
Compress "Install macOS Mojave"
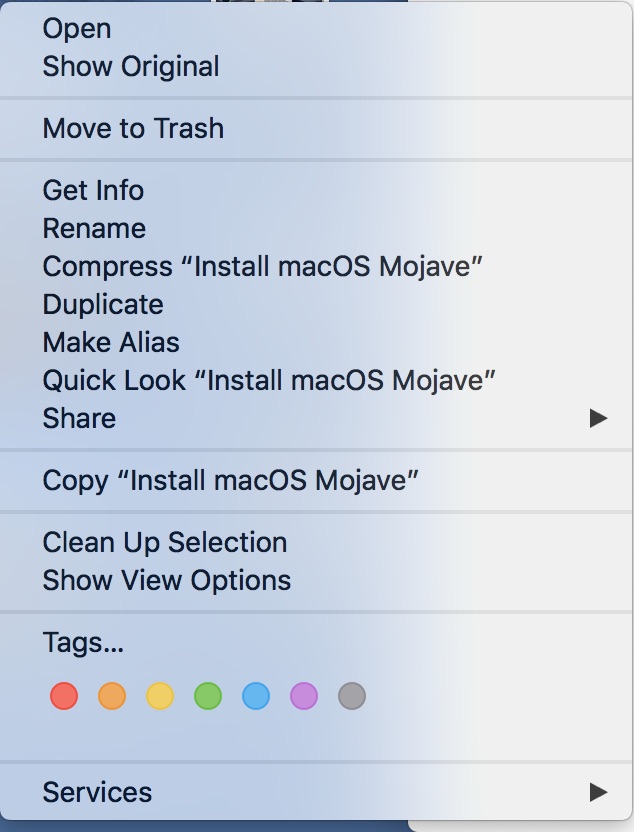[x=263, y=266]
